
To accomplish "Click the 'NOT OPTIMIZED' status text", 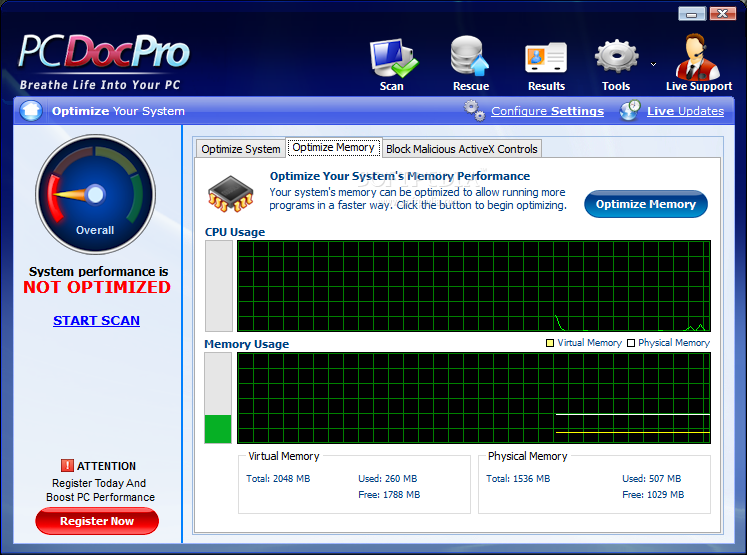I will click(97, 287).
